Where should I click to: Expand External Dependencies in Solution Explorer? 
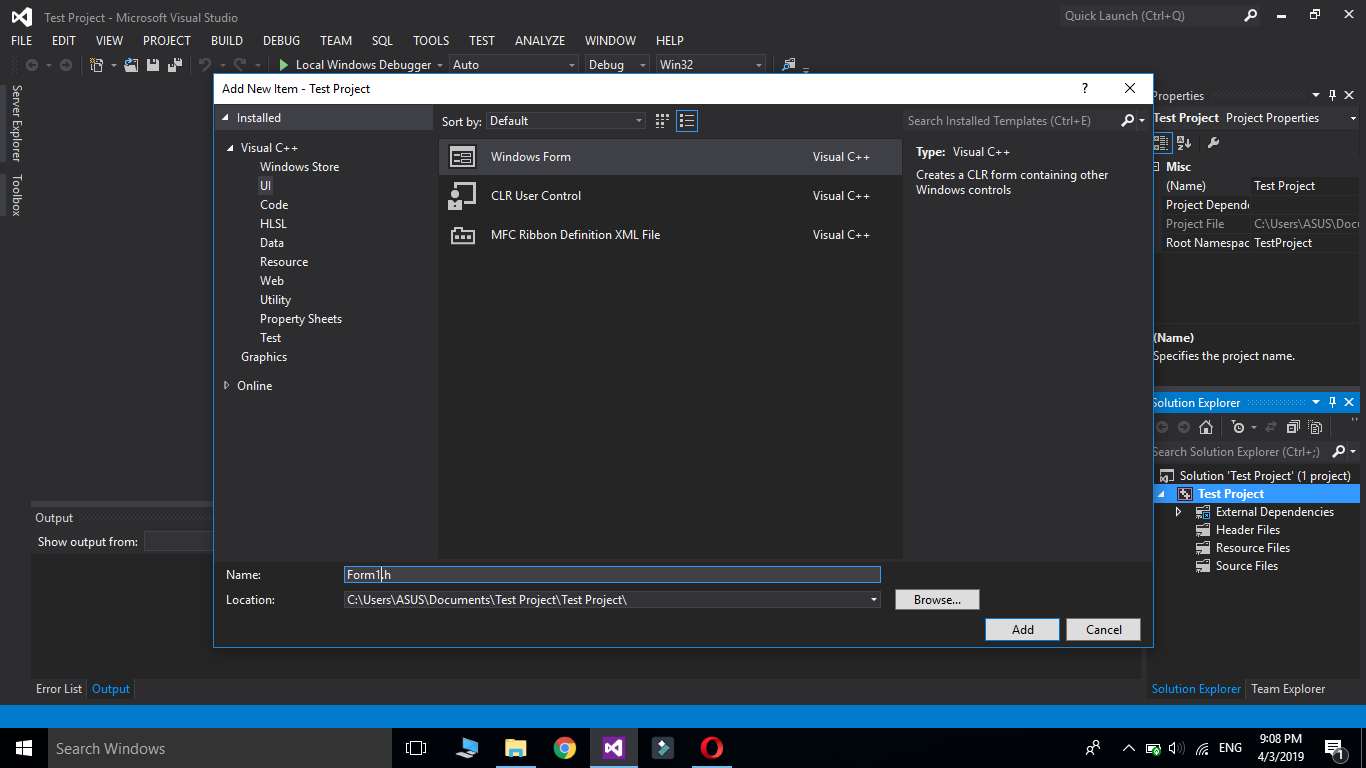(1177, 511)
